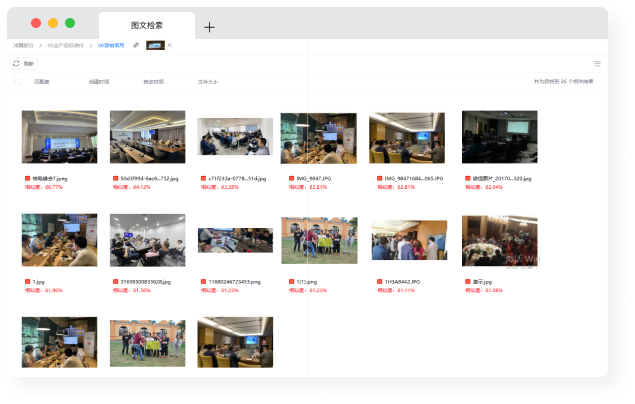This screenshot has width=635, height=404.
Task: Select the 1(1).jpg outdoor group photo
Action: 319,241
